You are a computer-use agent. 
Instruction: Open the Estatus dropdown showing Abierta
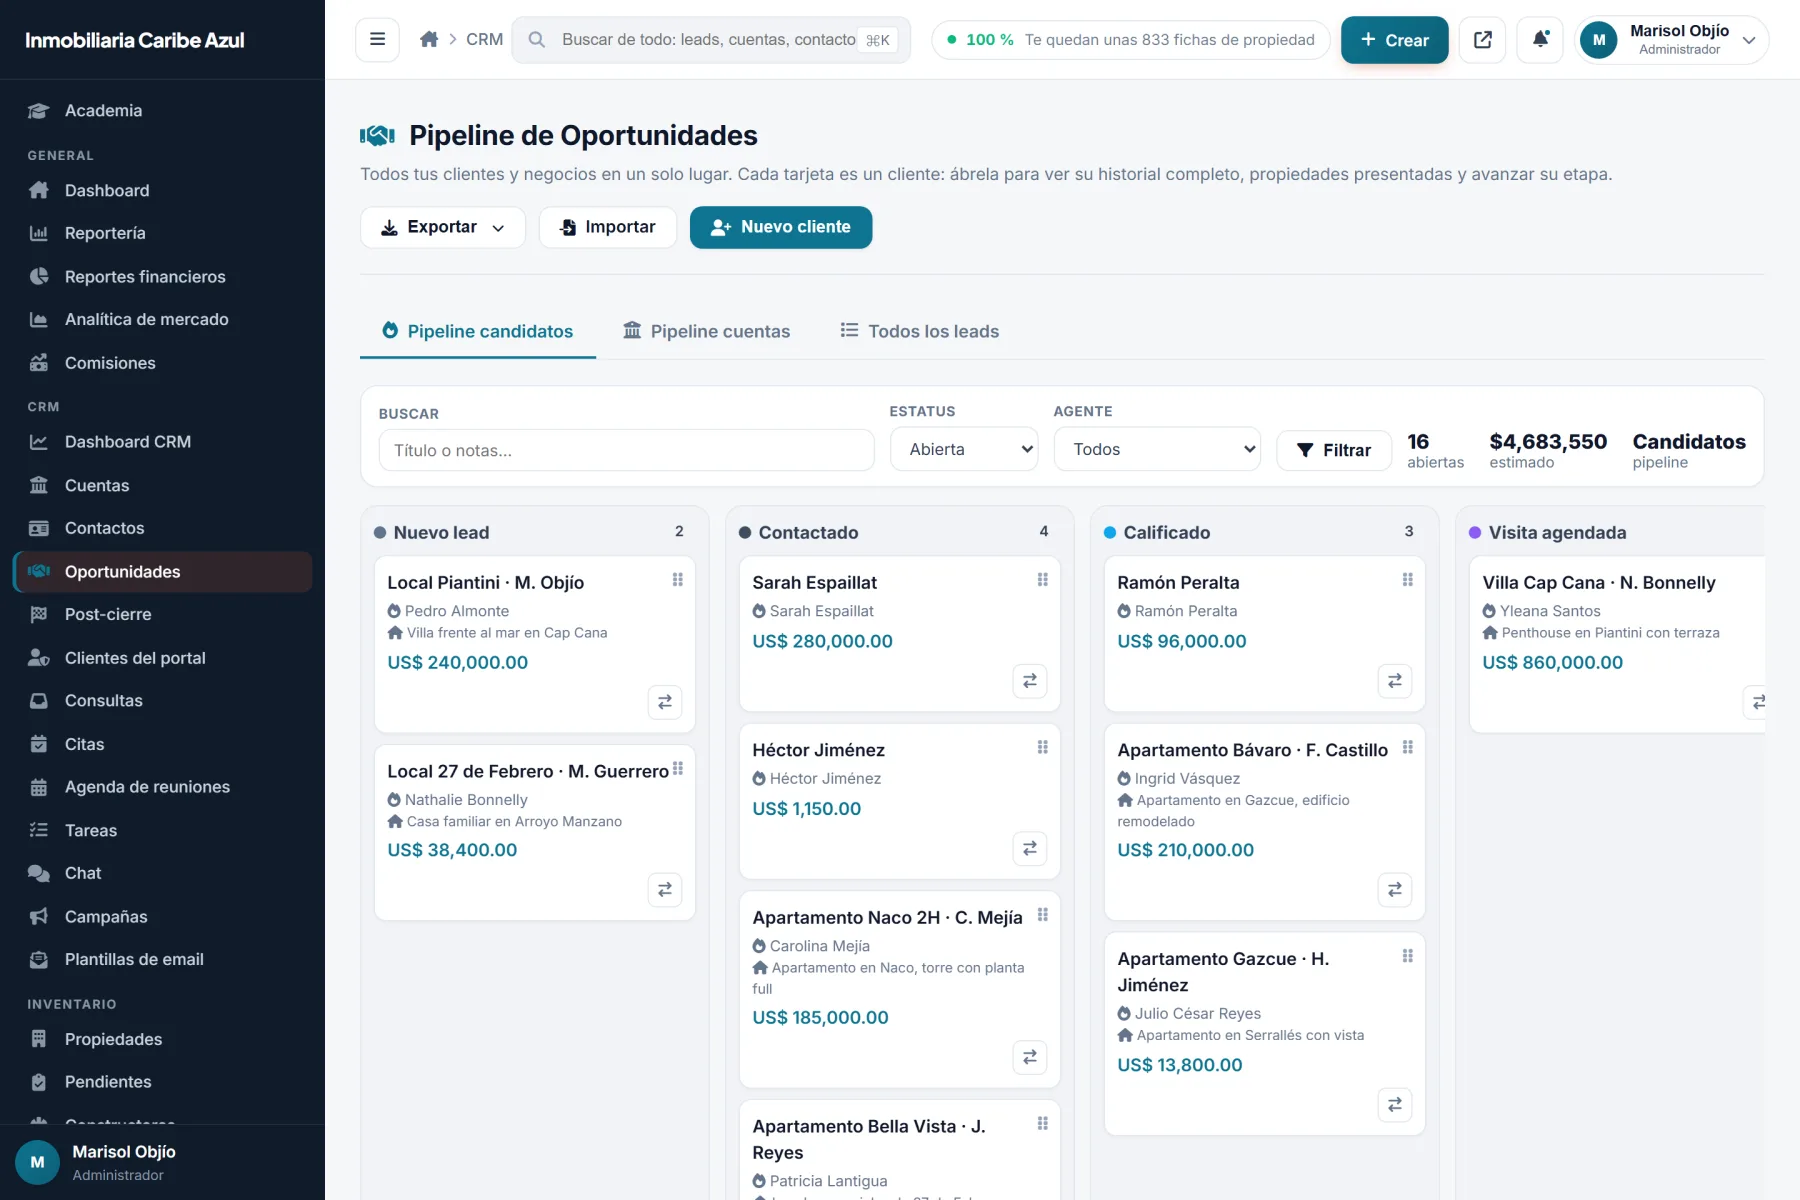pos(964,449)
